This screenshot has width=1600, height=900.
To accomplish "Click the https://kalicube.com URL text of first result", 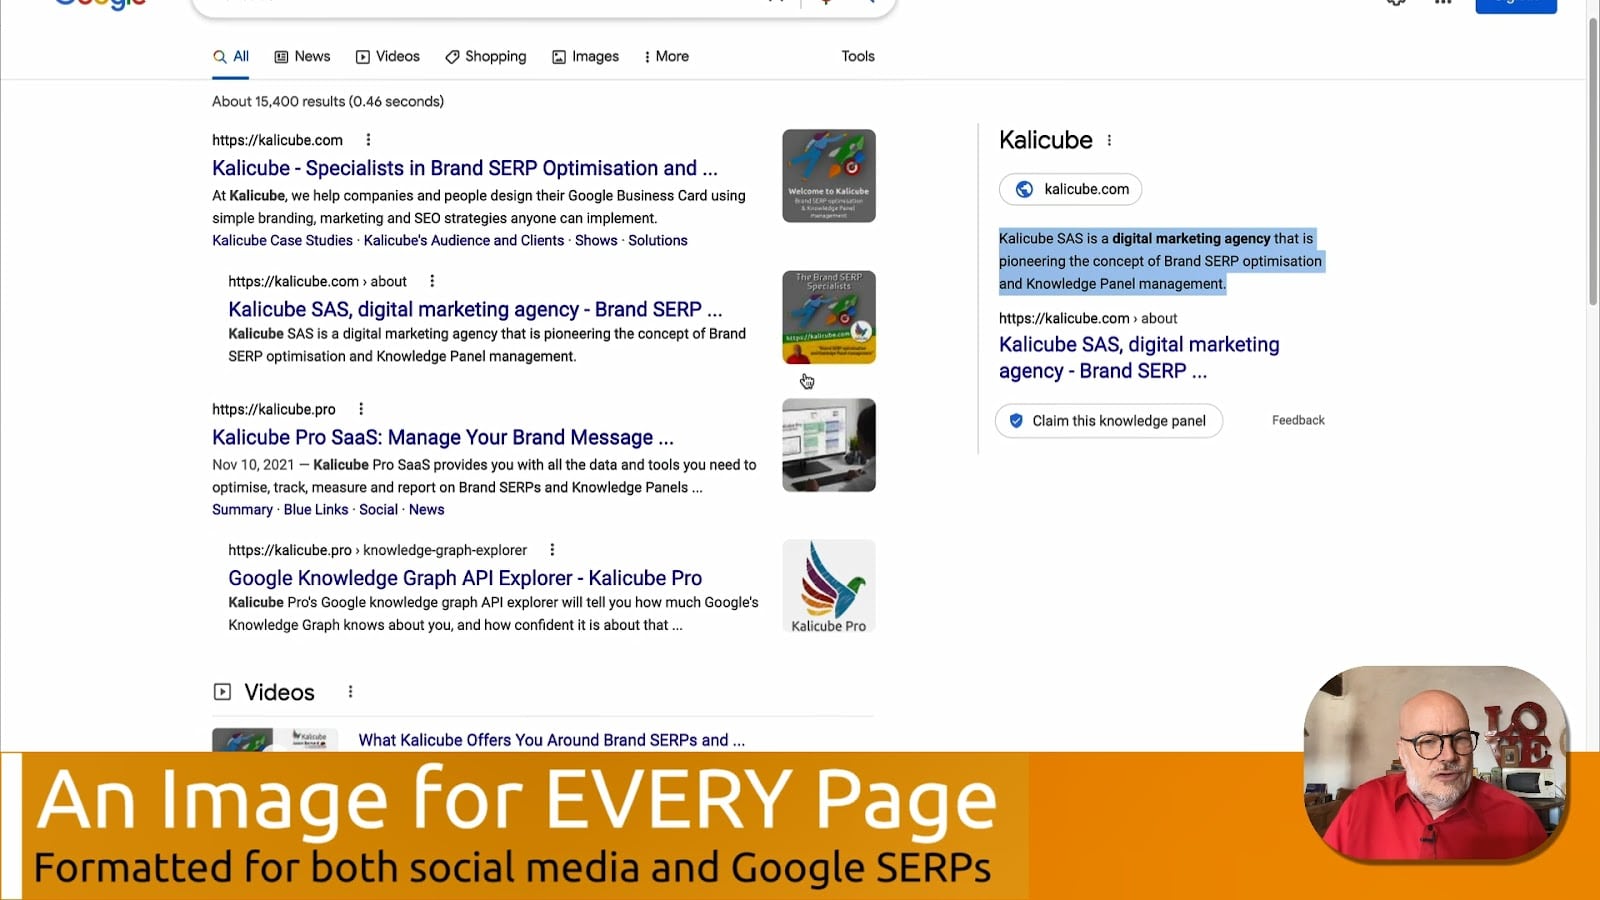I will click(x=277, y=141).
